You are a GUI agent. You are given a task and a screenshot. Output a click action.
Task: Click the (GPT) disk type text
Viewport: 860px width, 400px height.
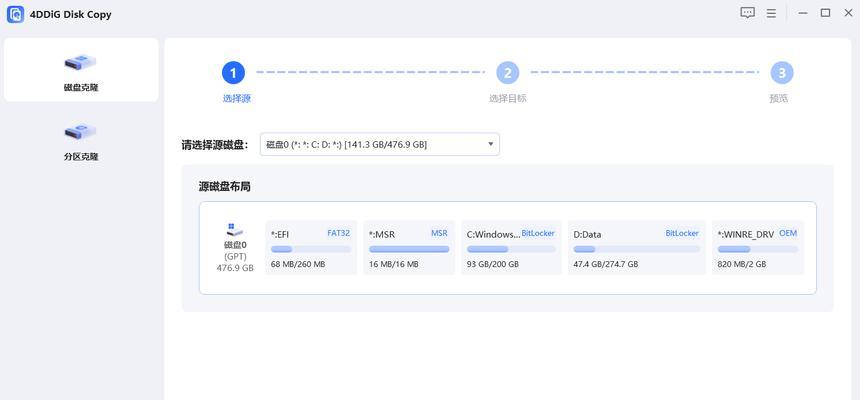click(x=235, y=256)
